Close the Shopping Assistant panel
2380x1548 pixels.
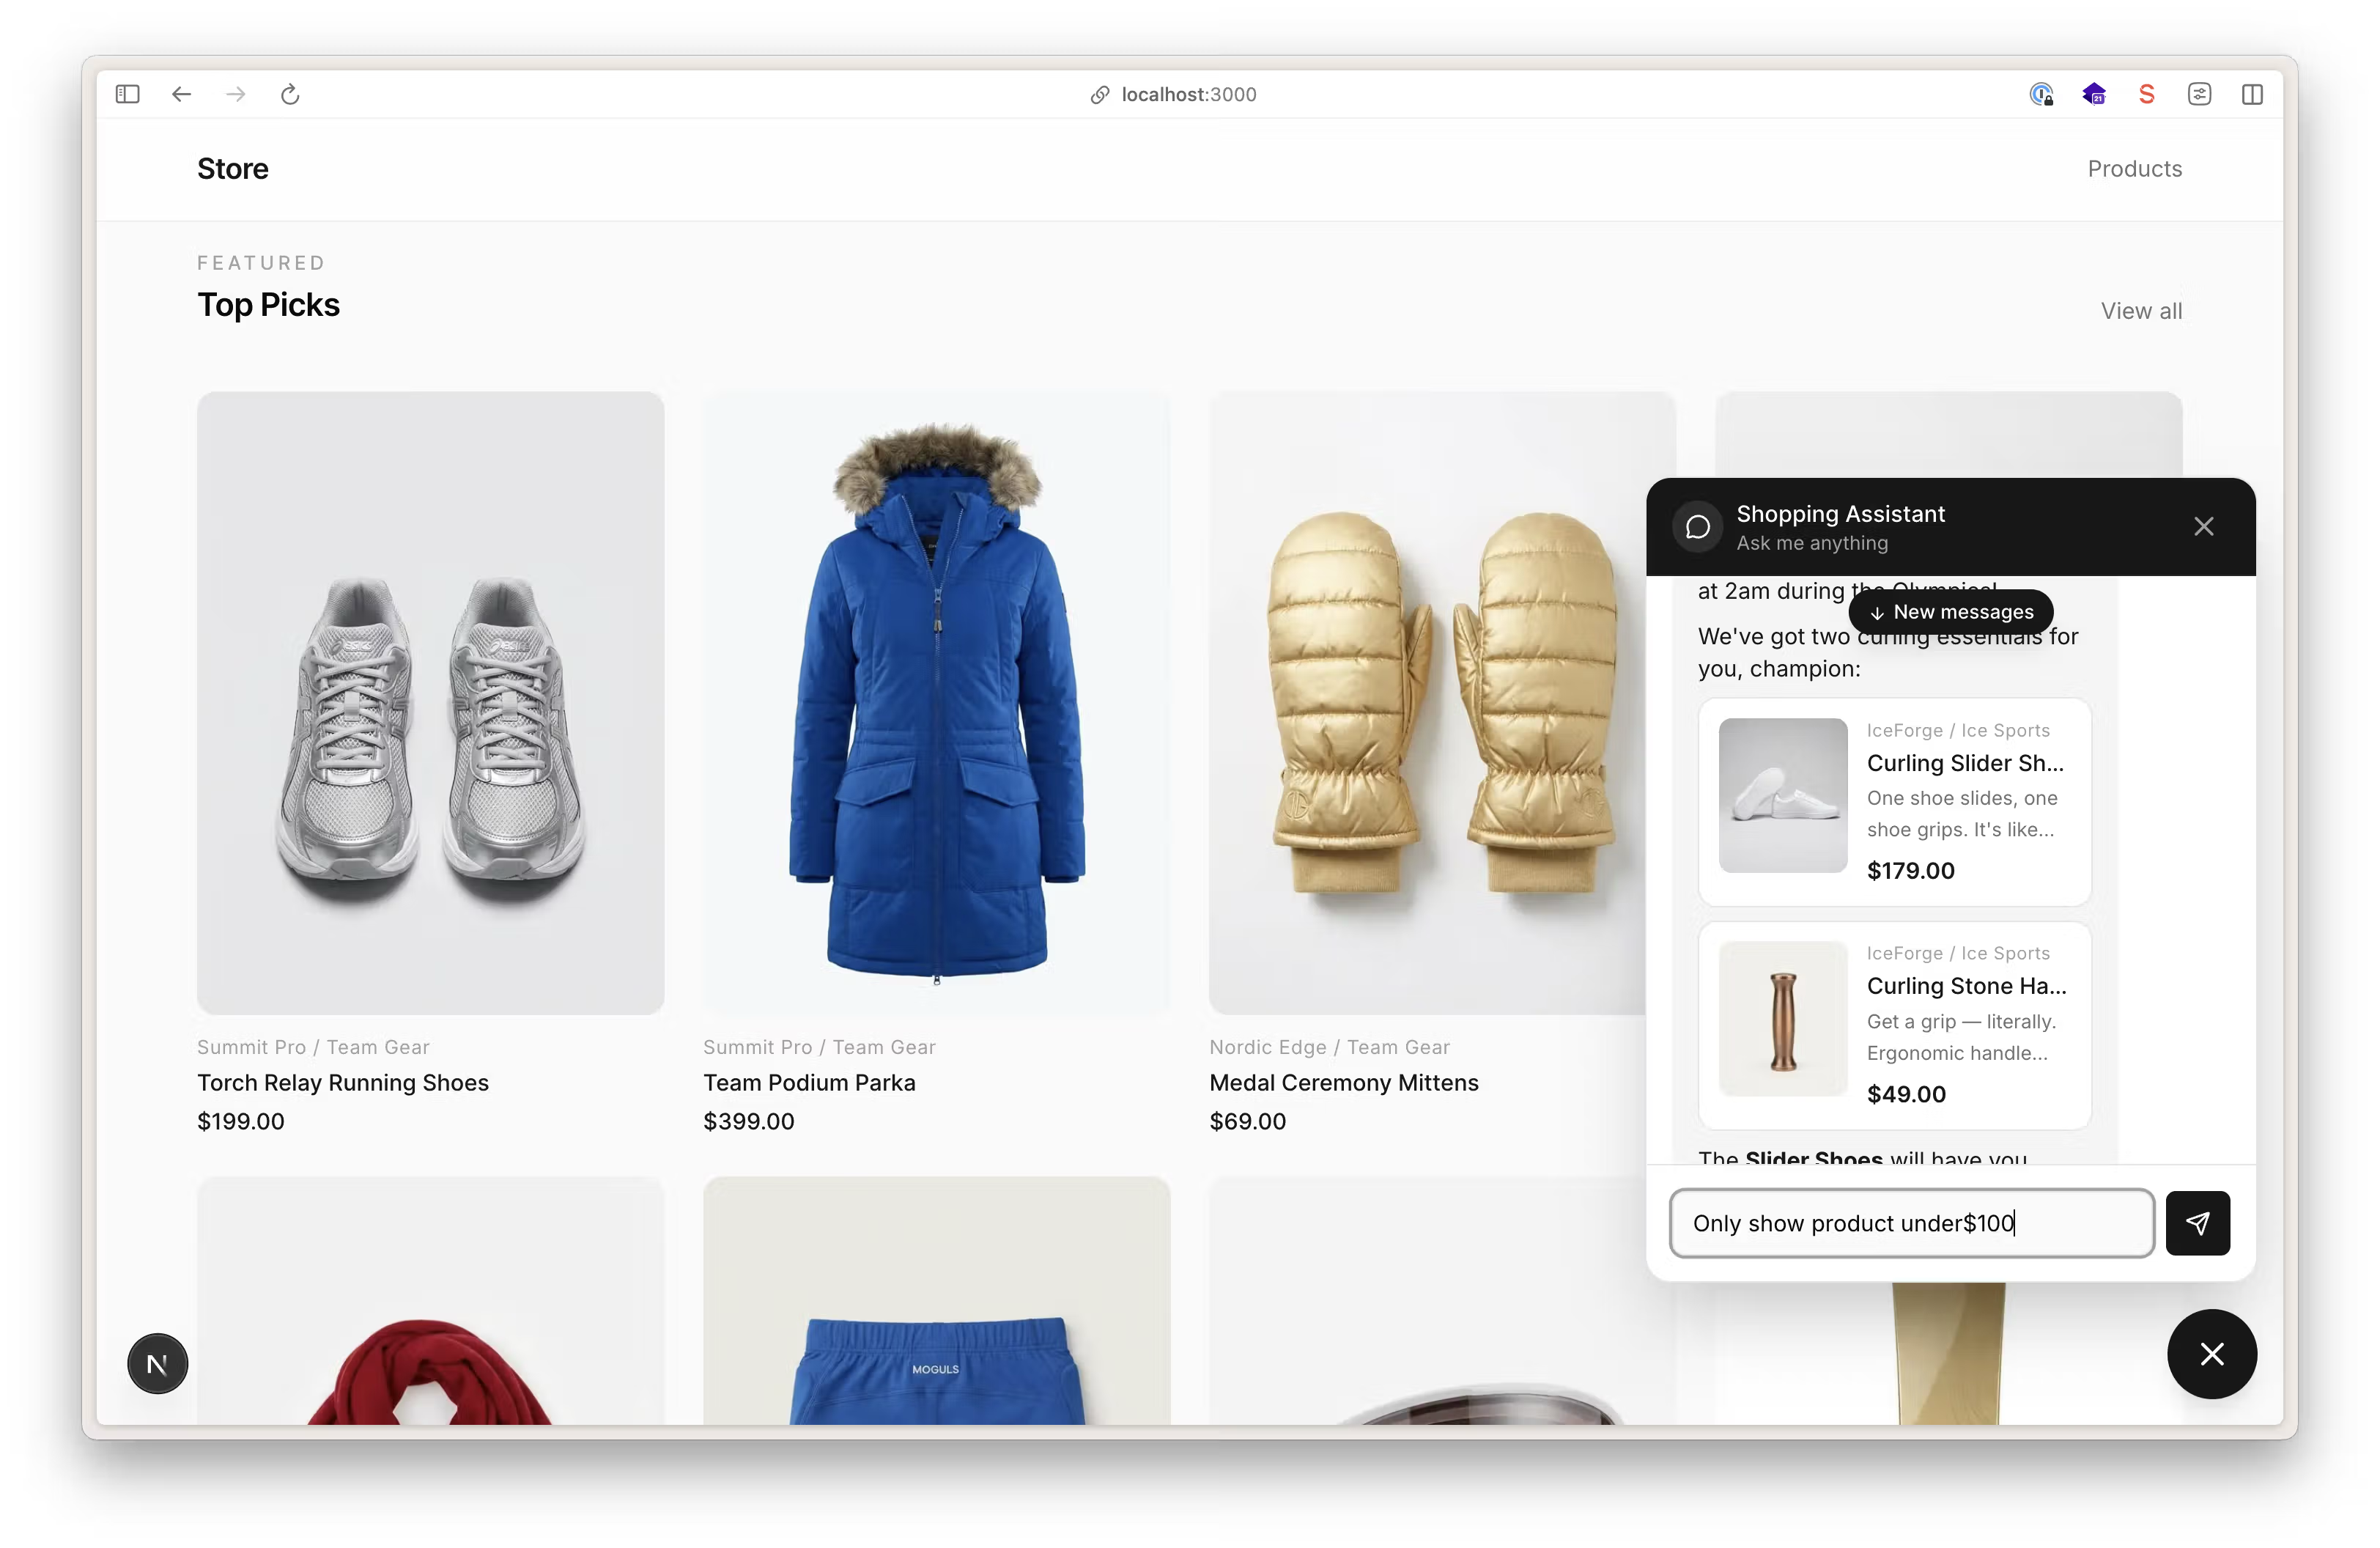[2204, 527]
